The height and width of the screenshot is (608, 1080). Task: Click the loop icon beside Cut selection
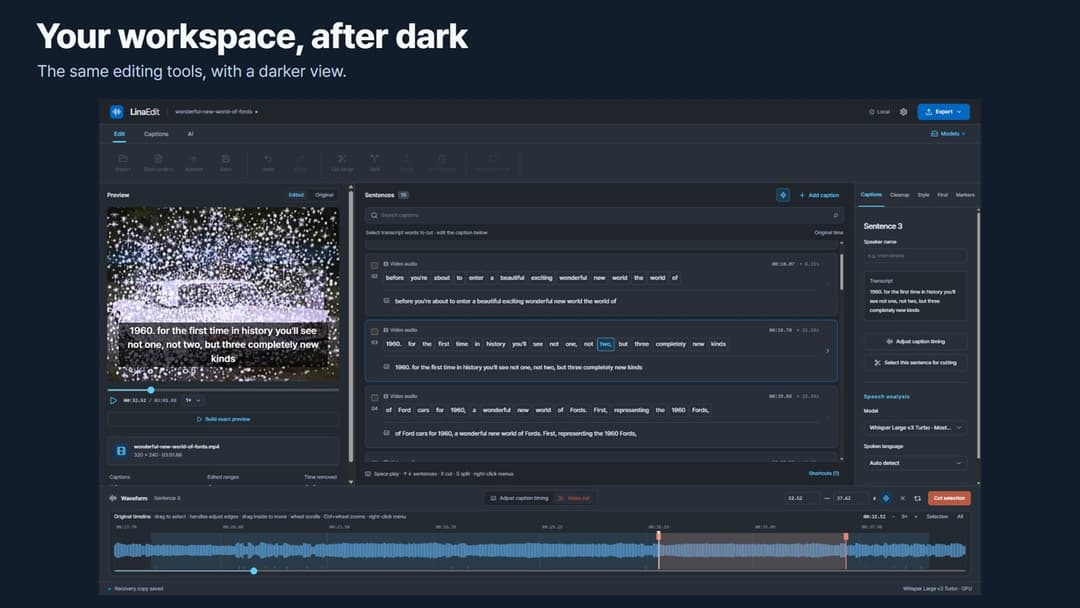tap(917, 498)
